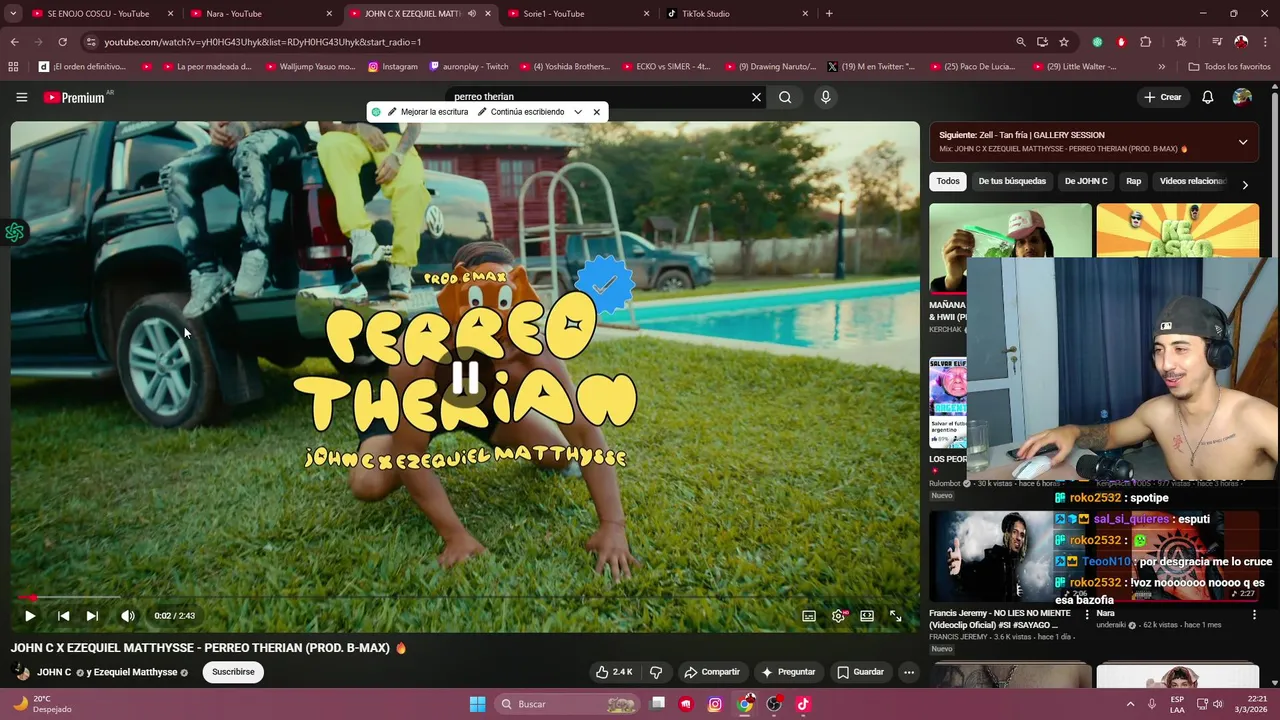Click the taskbar Buscar search box
Image resolution: width=1280 pixels, height=720 pixels.
coord(566,704)
